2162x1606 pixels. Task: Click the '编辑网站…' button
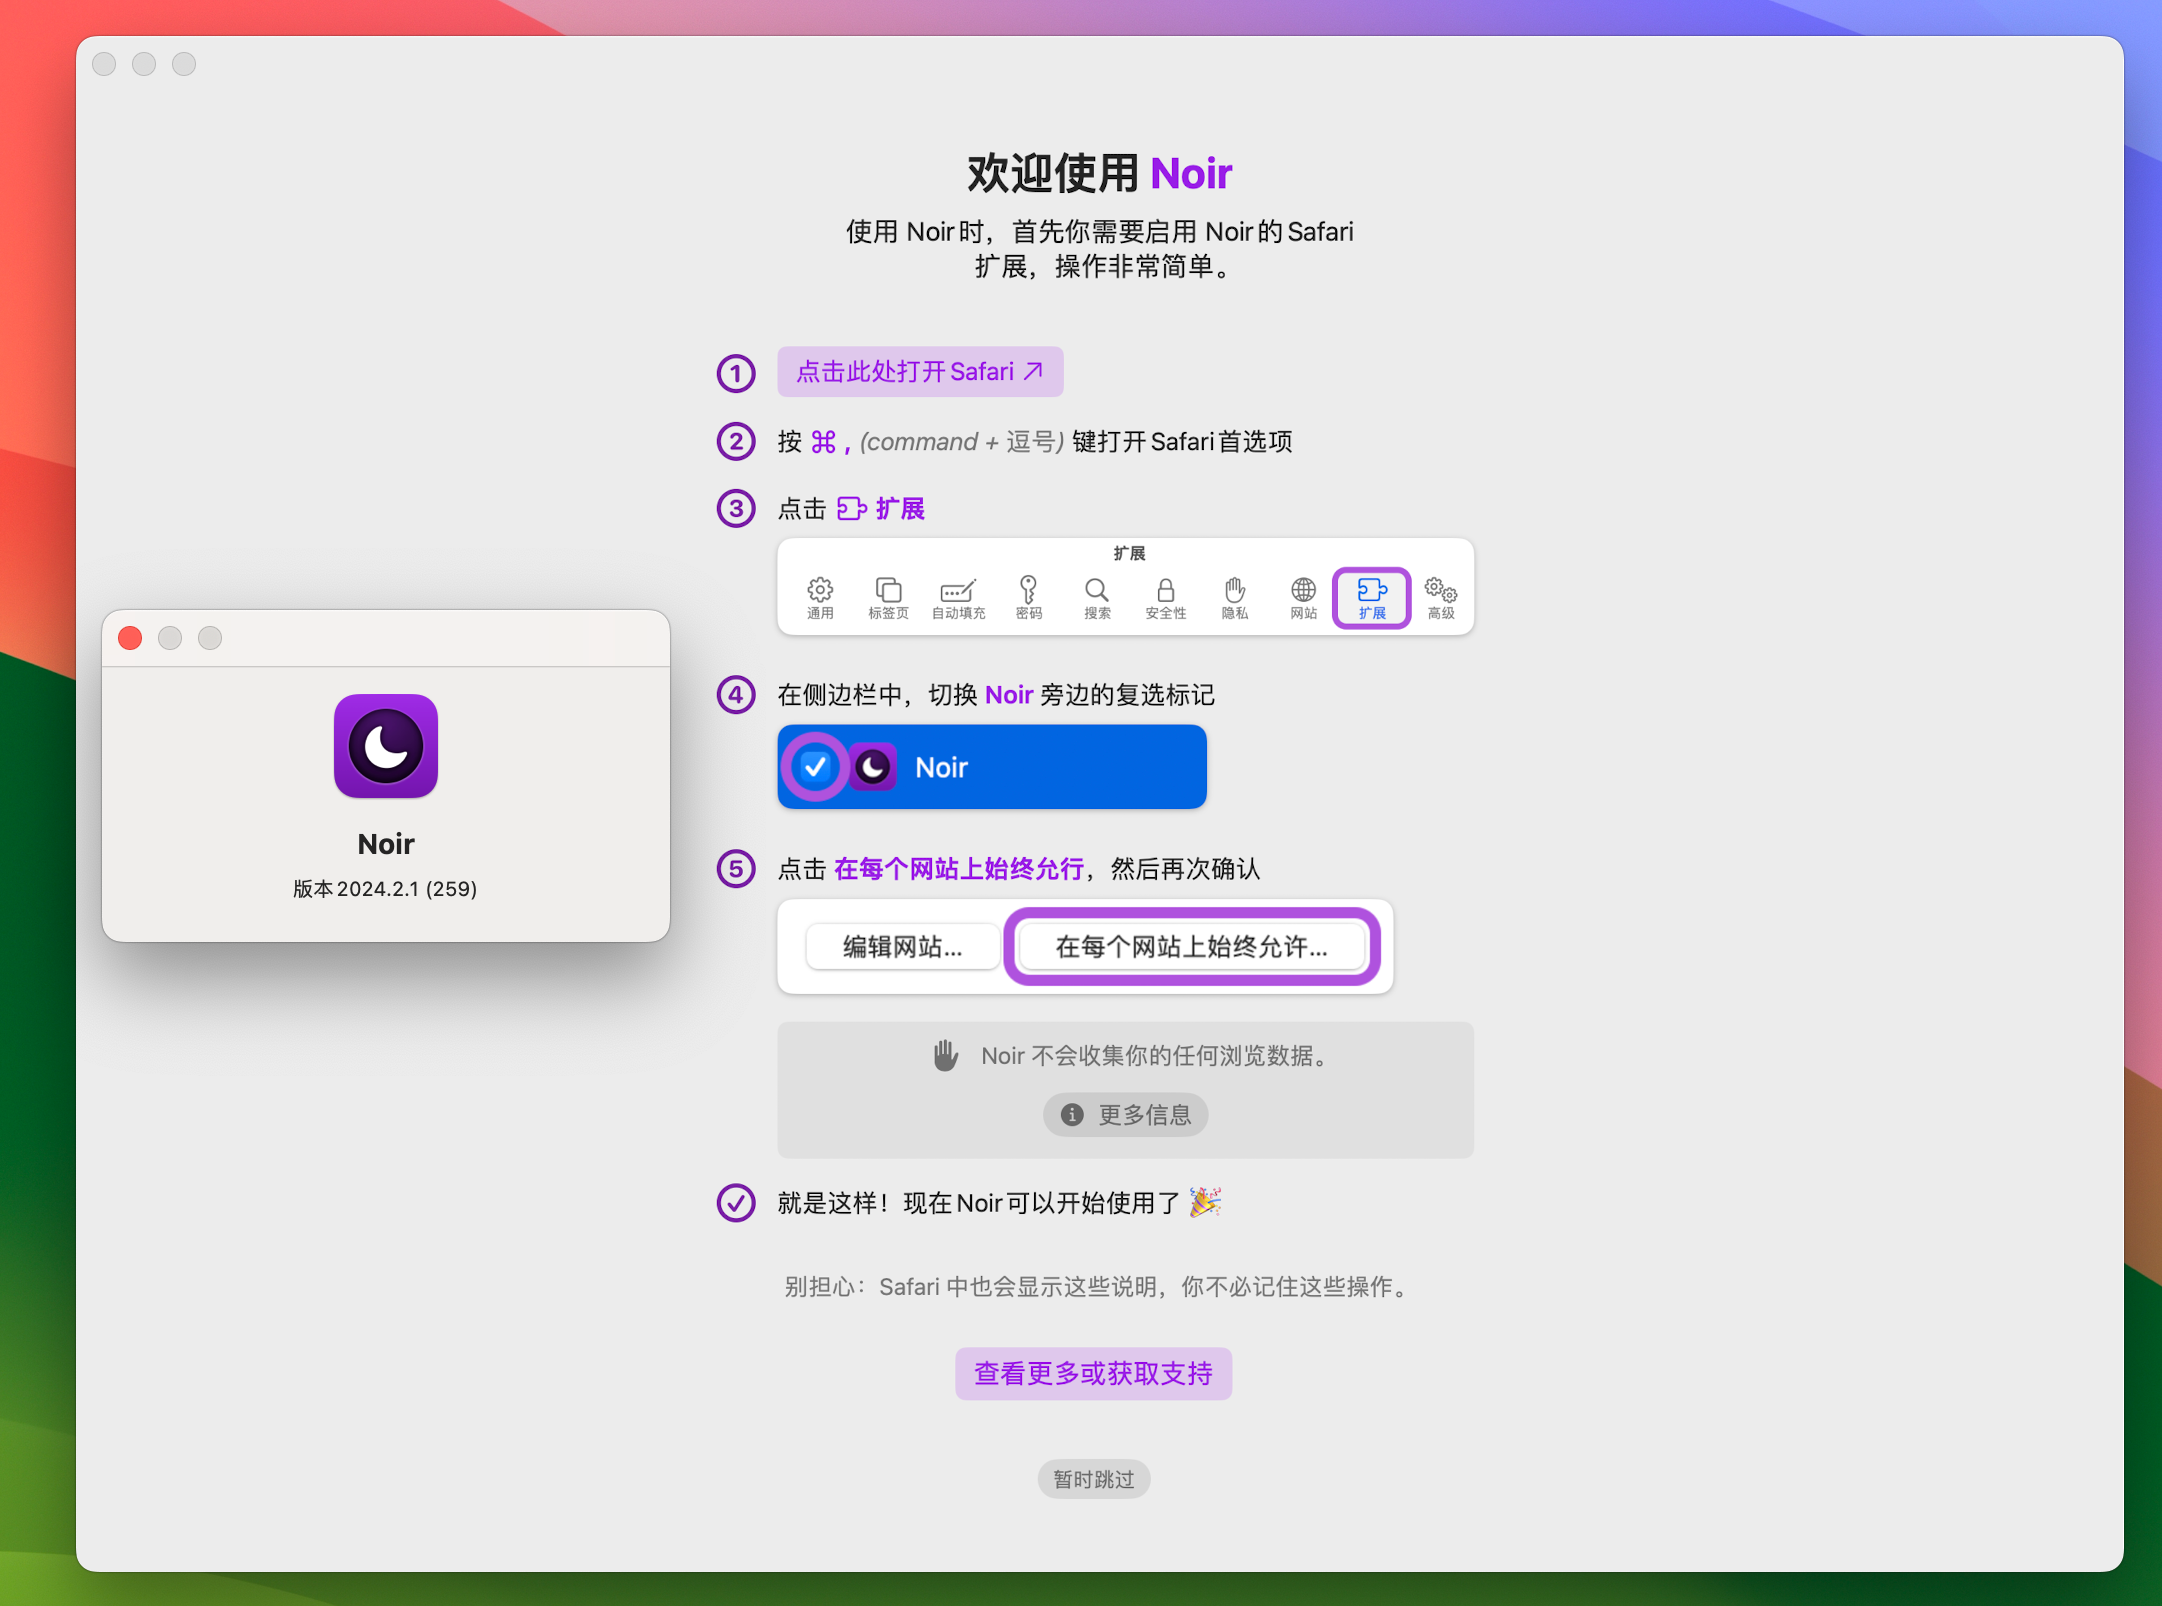[x=903, y=946]
